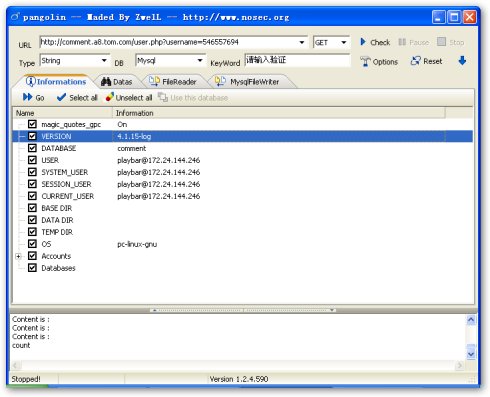This screenshot has width=490, height=397.
Task: Click the Reset icon
Action: coord(415,61)
